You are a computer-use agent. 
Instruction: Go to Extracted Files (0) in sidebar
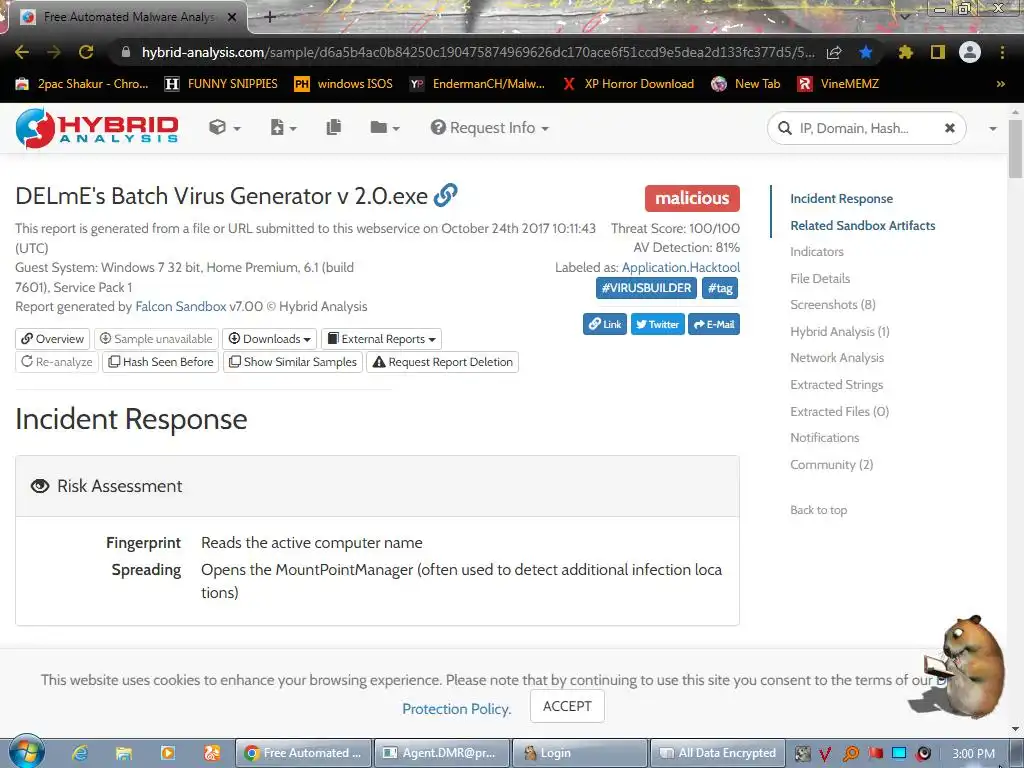(839, 411)
